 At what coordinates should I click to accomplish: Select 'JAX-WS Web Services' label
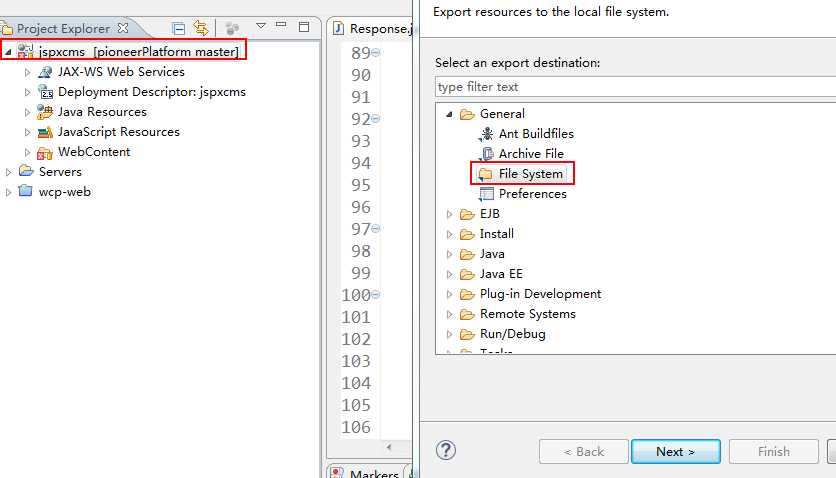click(121, 71)
